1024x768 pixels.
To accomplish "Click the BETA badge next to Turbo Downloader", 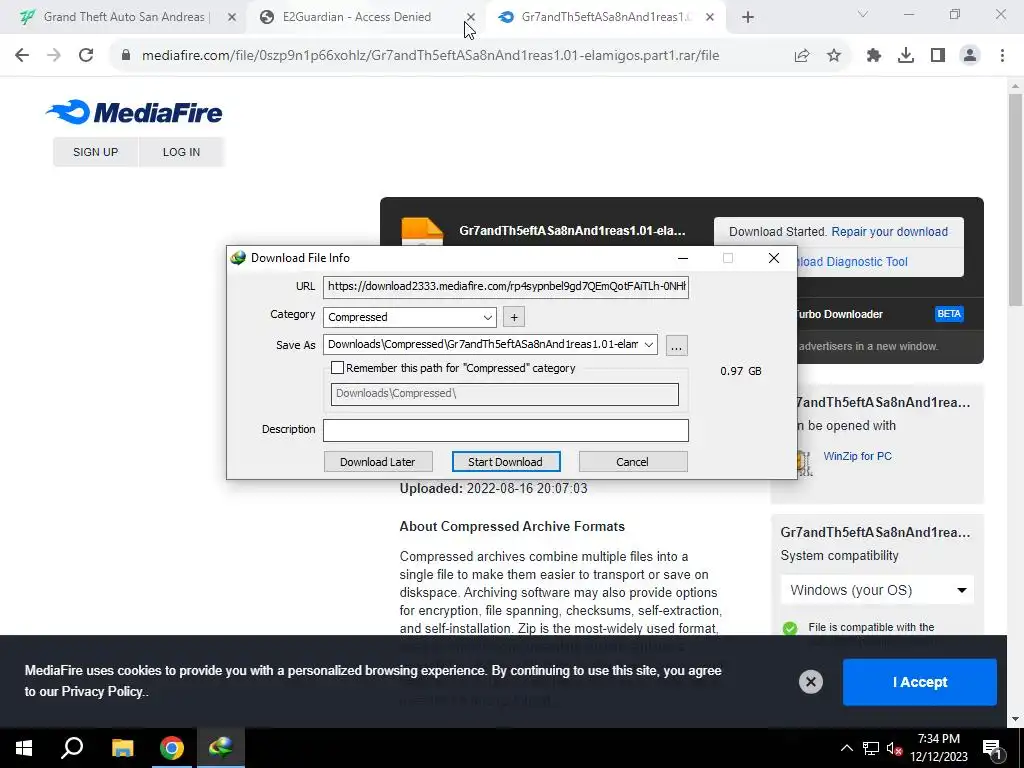I will coord(949,314).
